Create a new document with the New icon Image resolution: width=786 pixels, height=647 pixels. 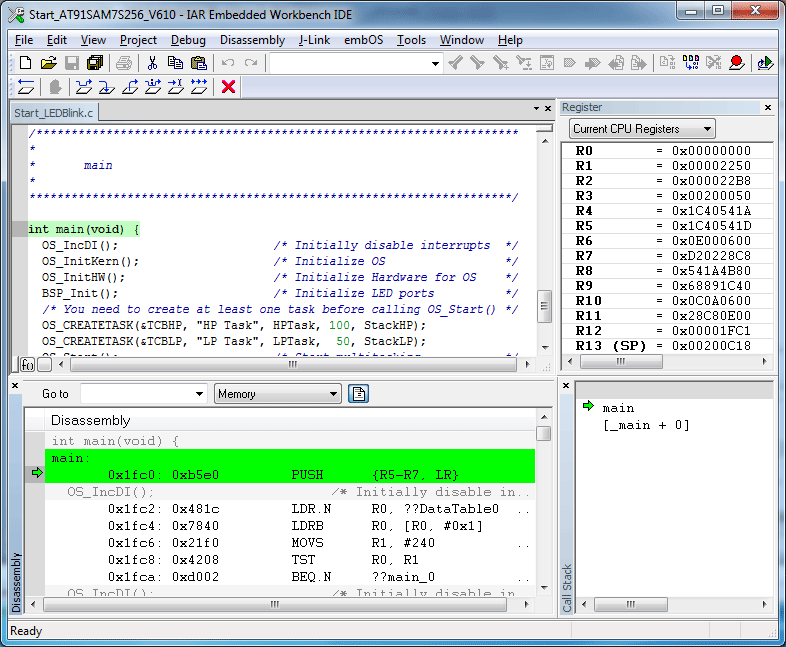coord(25,63)
